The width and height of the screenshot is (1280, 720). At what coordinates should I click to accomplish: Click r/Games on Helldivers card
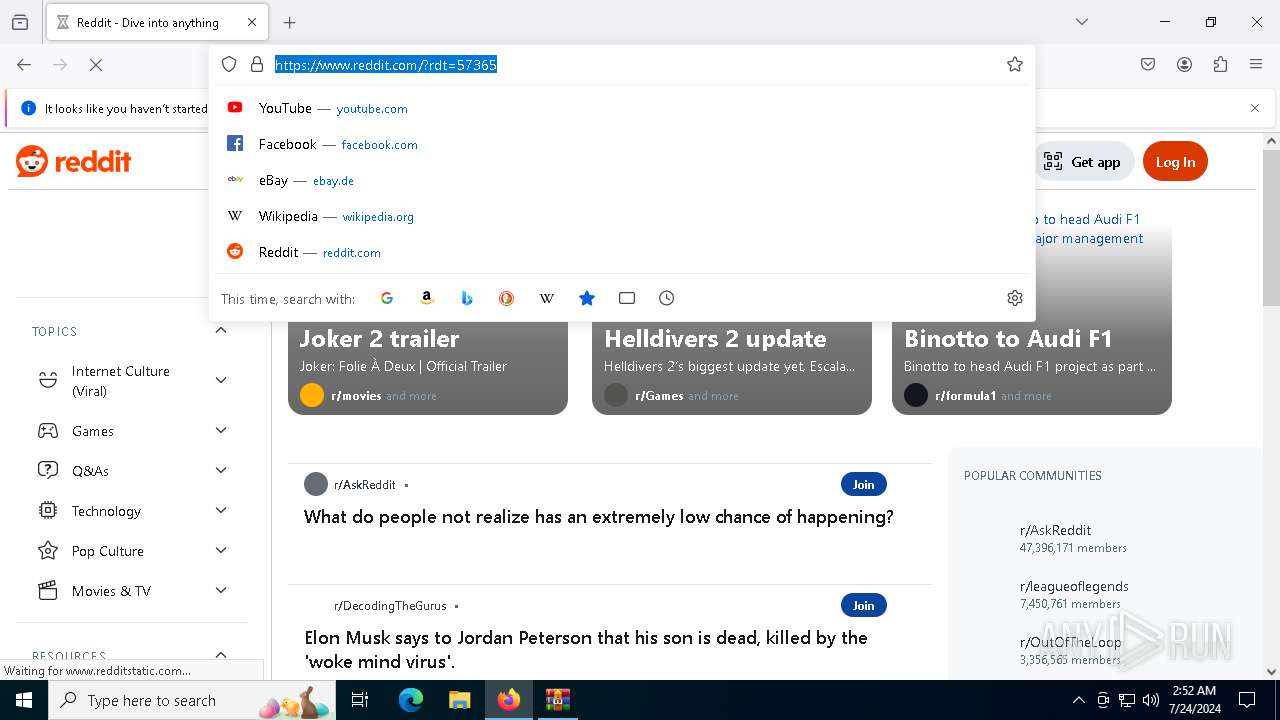(x=659, y=396)
